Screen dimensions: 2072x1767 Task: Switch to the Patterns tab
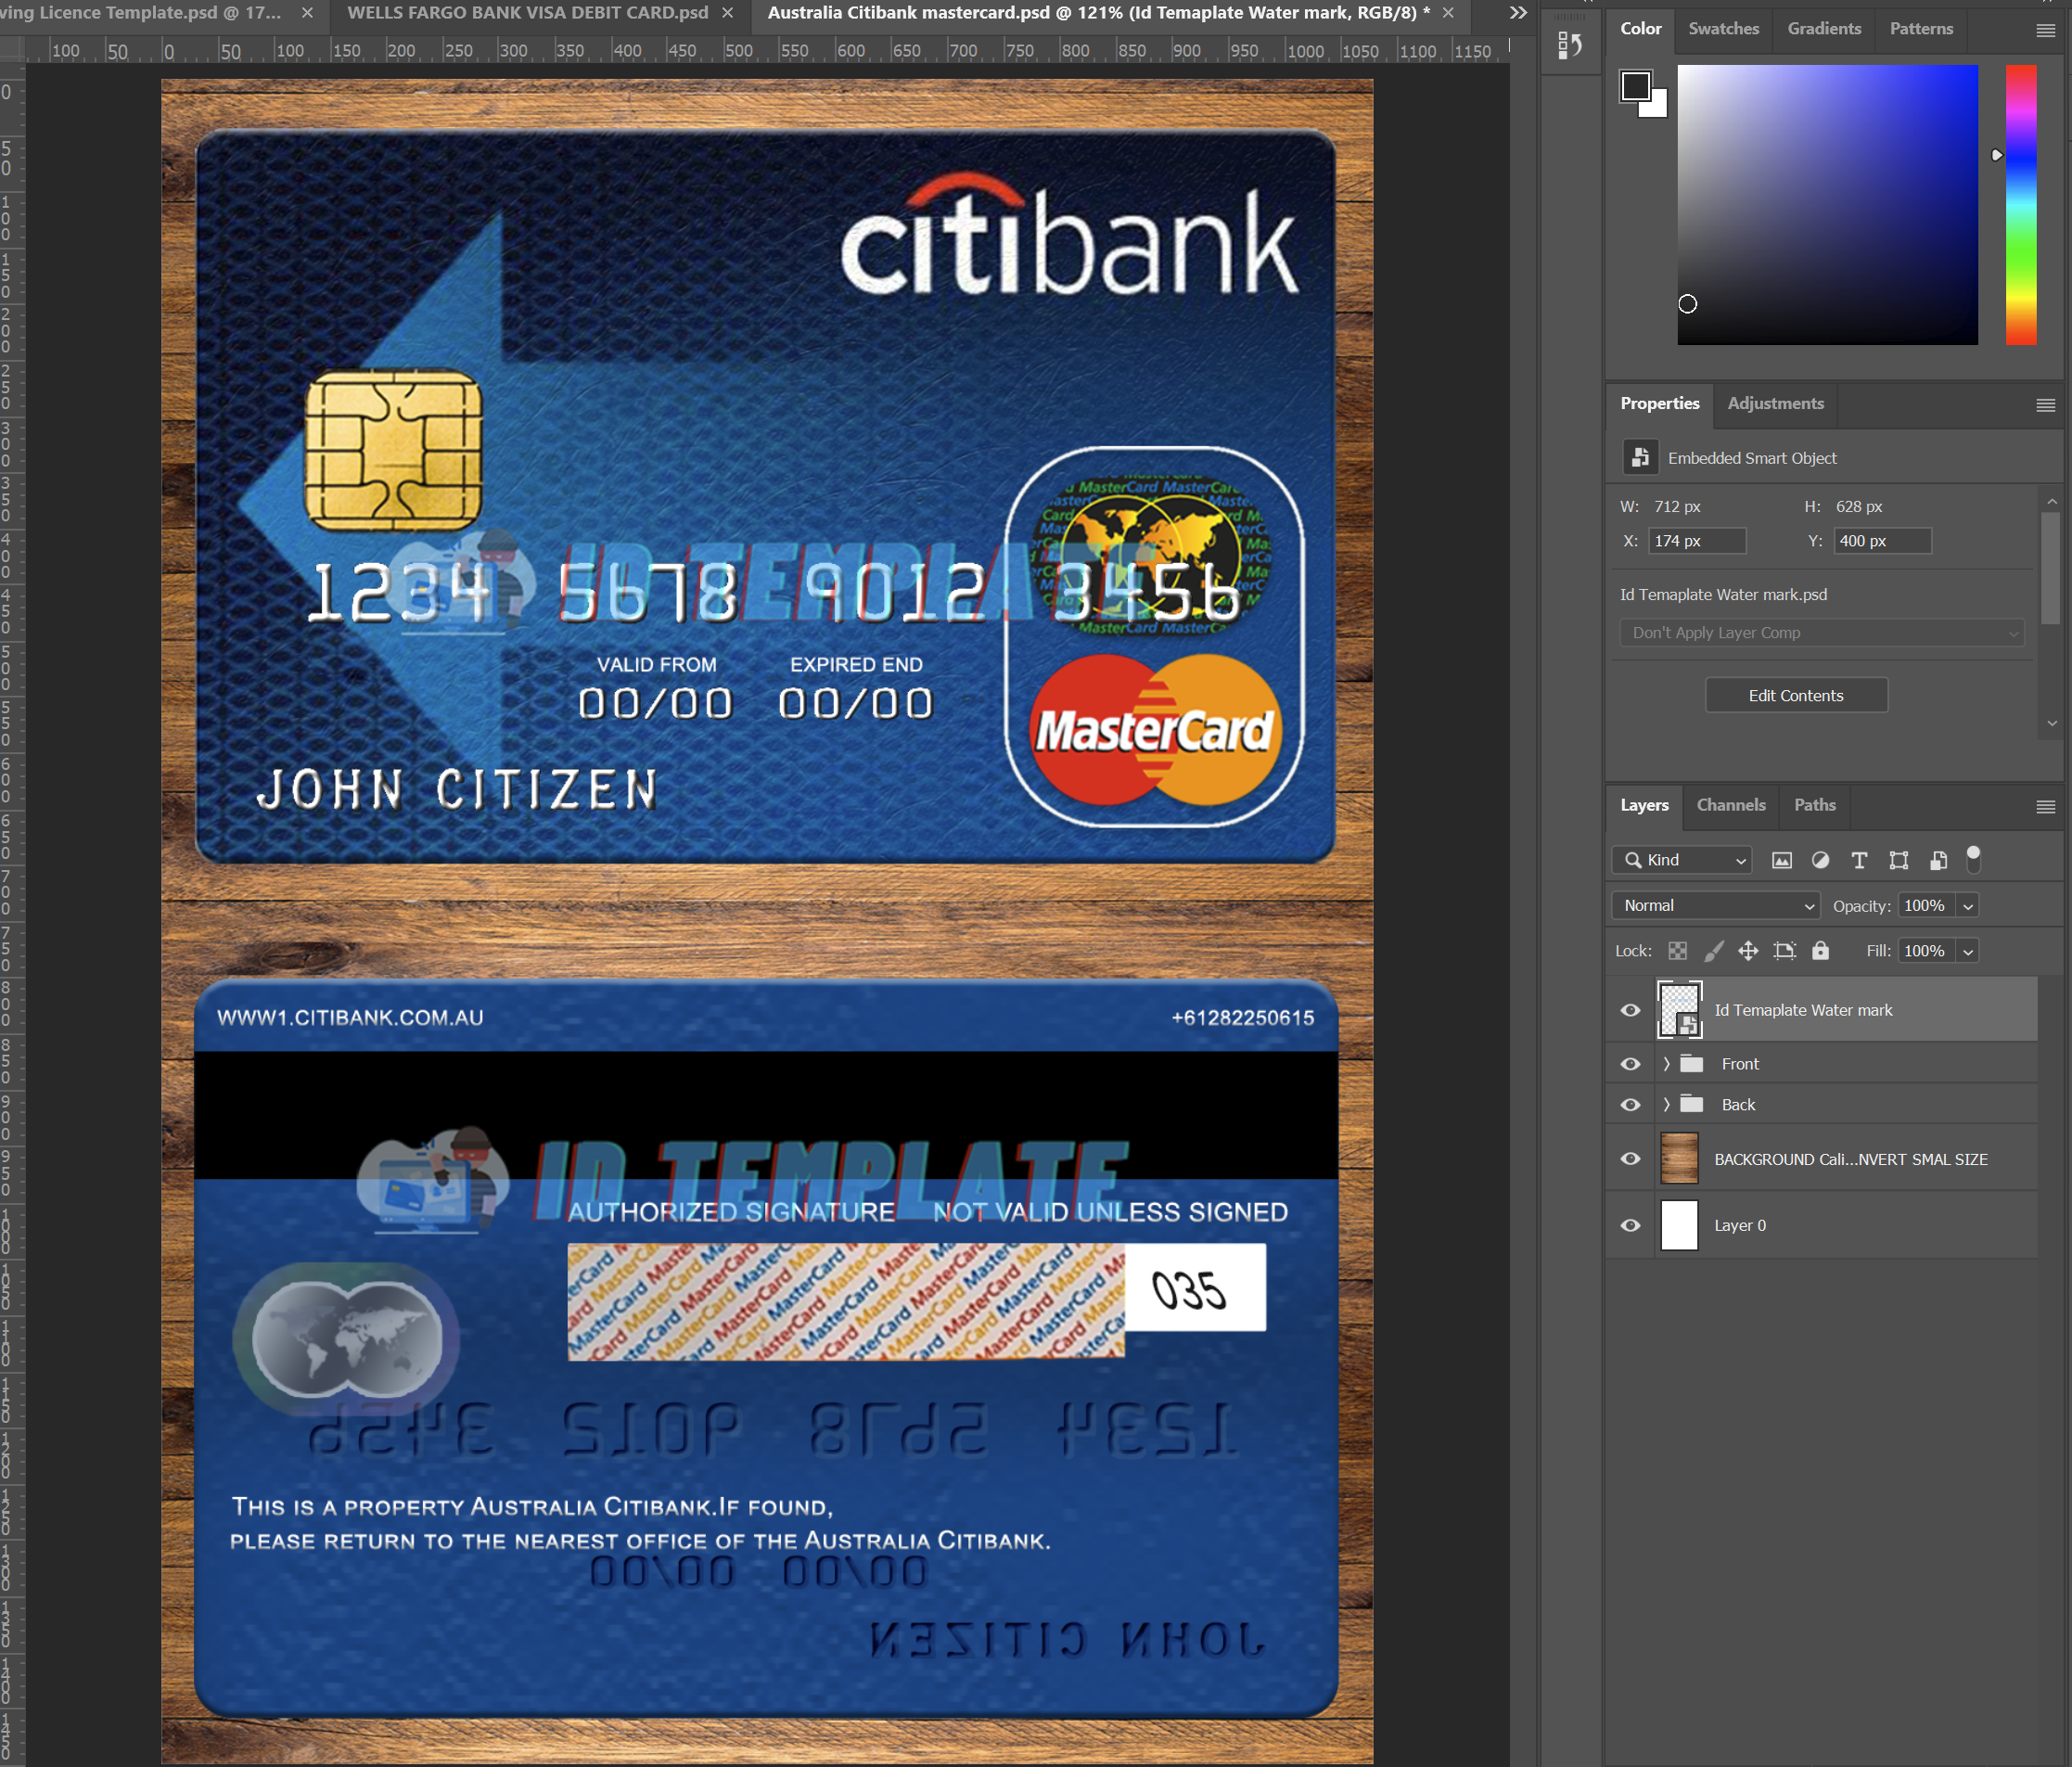click(x=1921, y=29)
